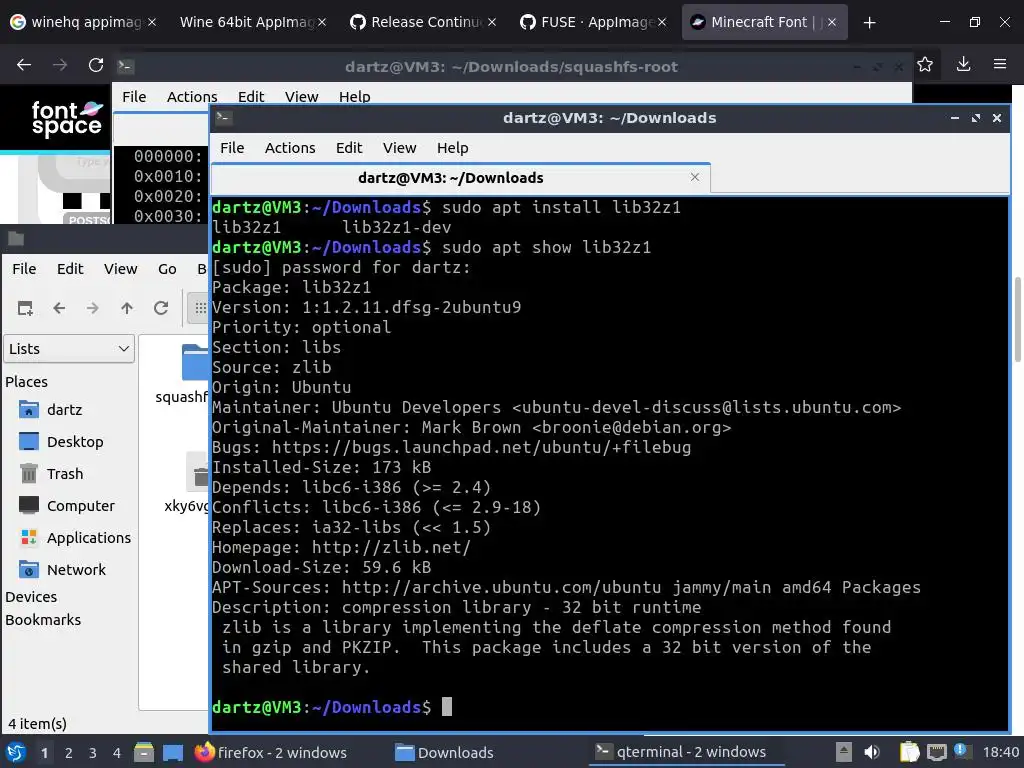Click firefox - 2 windows taskbar button

tap(271, 752)
